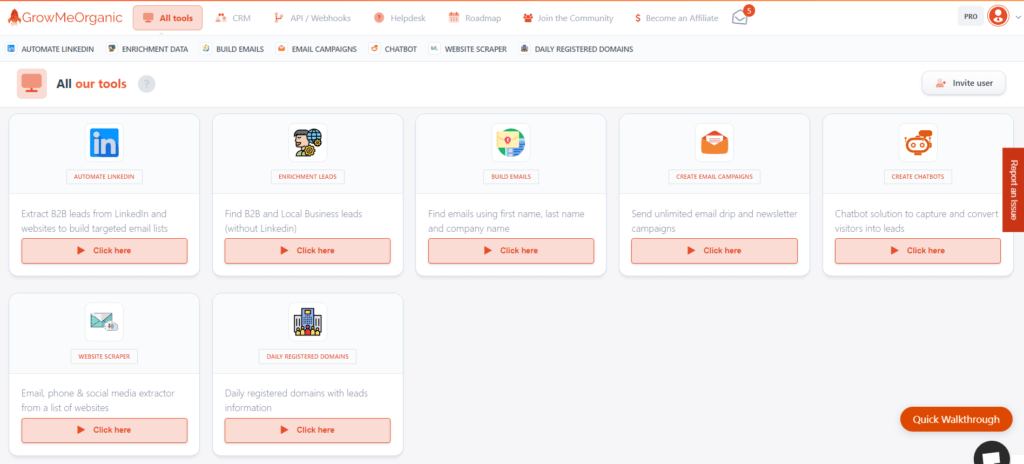Click here button under Create Chatbots
Viewport: 1024px width, 464px height.
918,251
